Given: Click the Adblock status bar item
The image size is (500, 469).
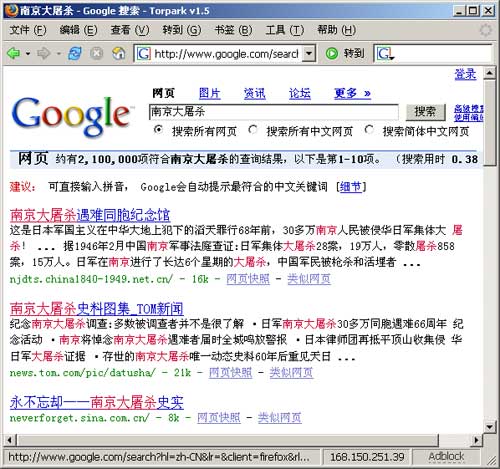Looking at the screenshot, I should pyautogui.click(x=446, y=456).
